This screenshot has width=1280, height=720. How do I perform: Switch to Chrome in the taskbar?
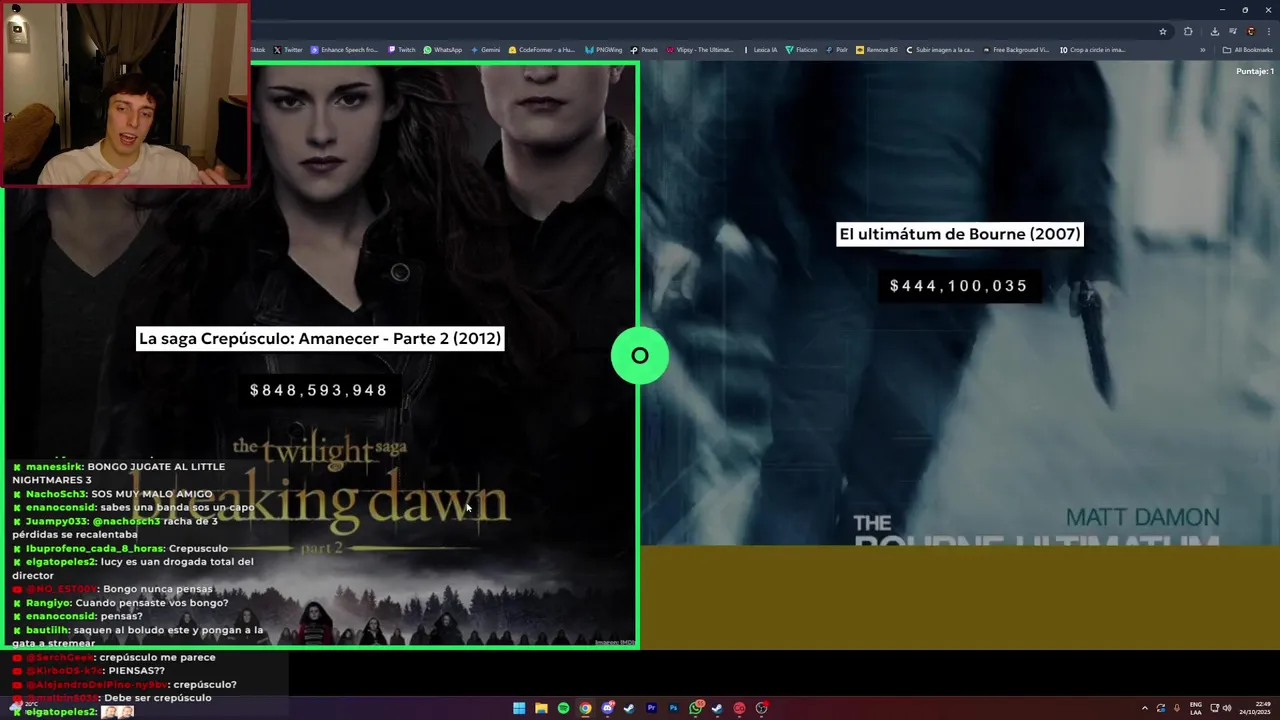(x=585, y=708)
